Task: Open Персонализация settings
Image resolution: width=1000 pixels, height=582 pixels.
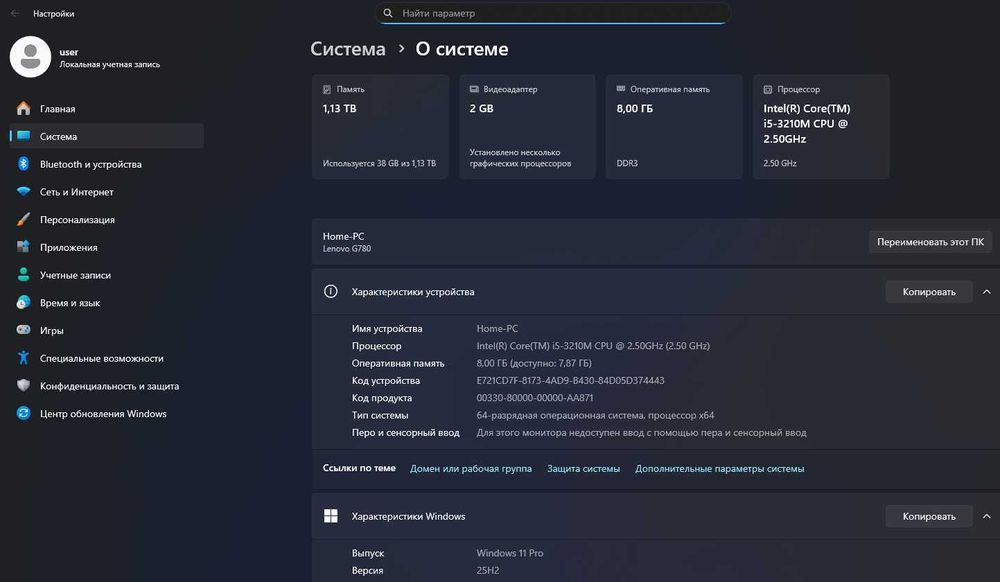Action: [x=107, y=219]
